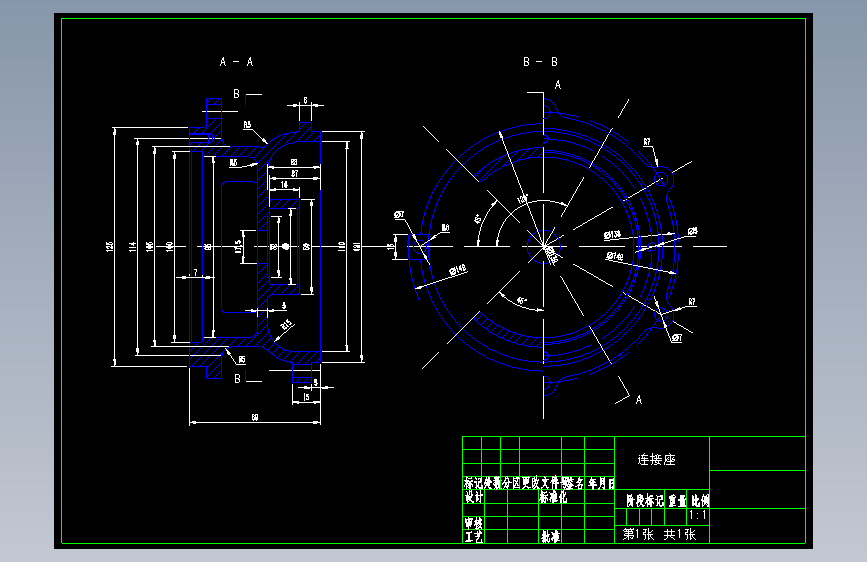Screen dimensions: 867x562
Task: Select the Ø7 label at left lug
Action: 399,215
